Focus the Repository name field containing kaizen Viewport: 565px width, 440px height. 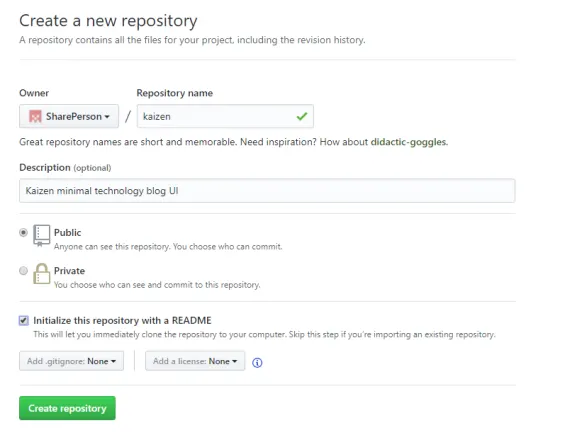coord(225,116)
